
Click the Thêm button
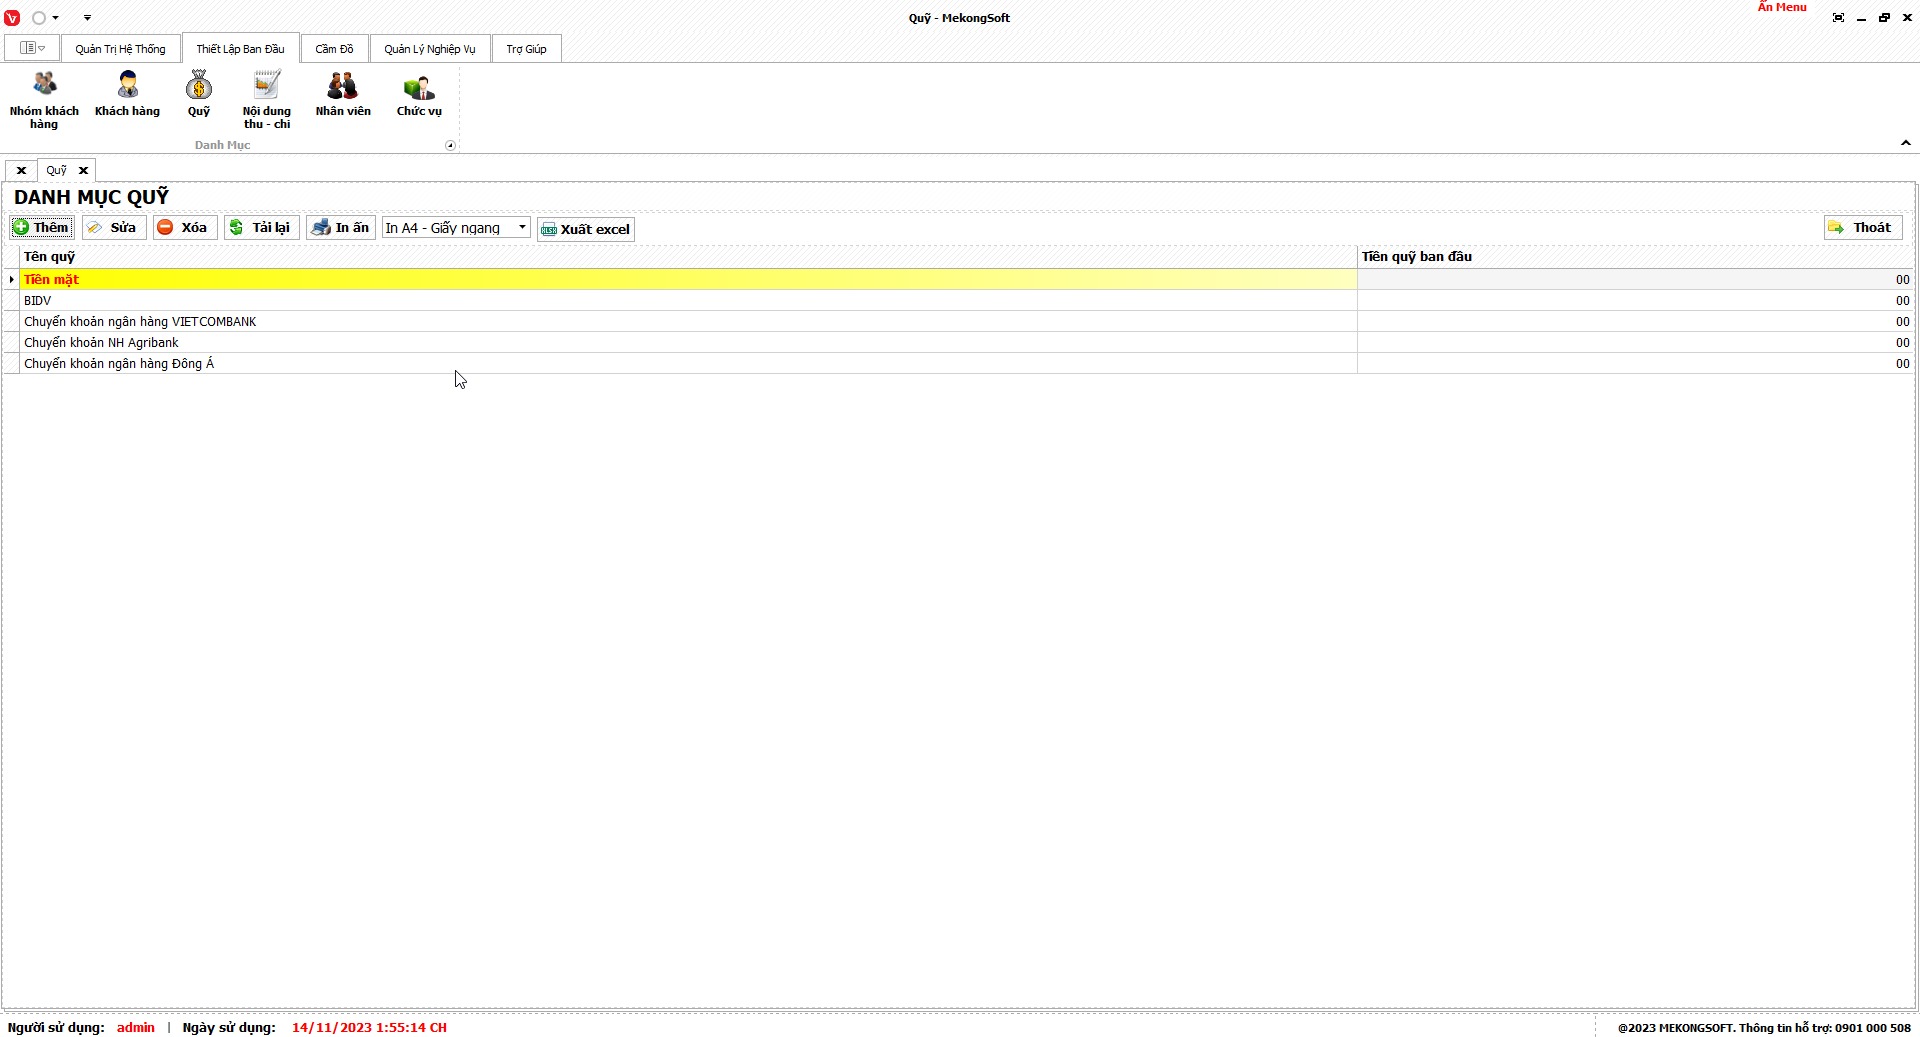point(42,228)
